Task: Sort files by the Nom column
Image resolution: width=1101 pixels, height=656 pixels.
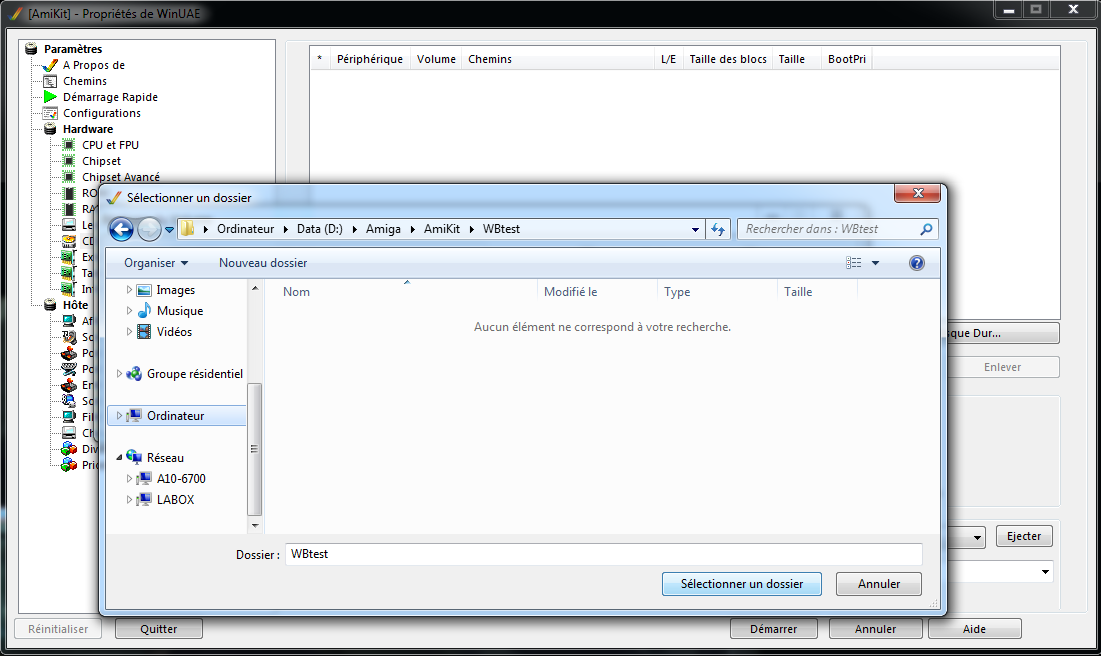Action: pyautogui.click(x=297, y=292)
